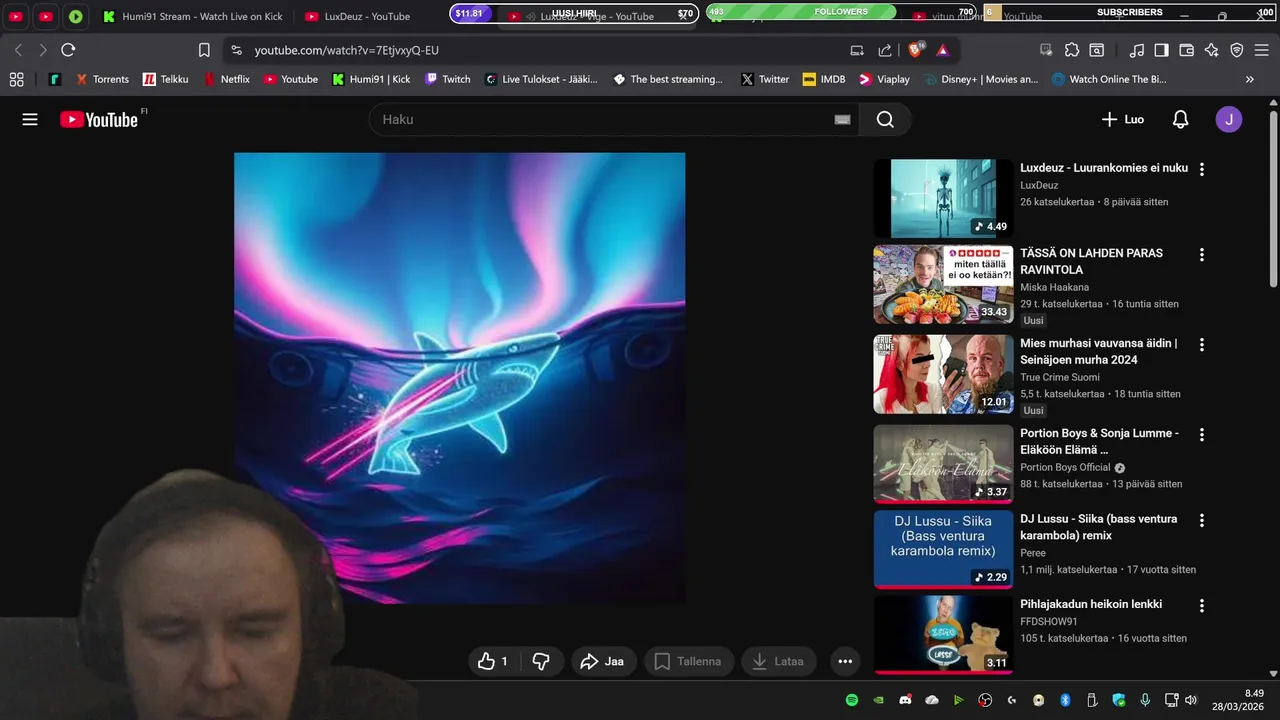The image size is (1280, 720).
Task: Open volume speaker tray icon
Action: pyautogui.click(x=1191, y=700)
